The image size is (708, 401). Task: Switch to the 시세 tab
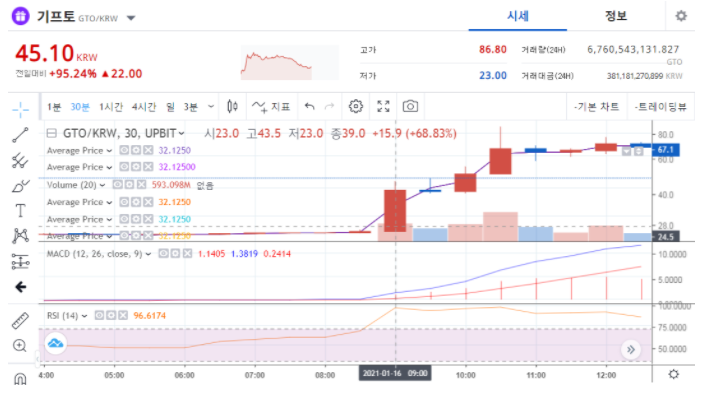click(x=517, y=16)
